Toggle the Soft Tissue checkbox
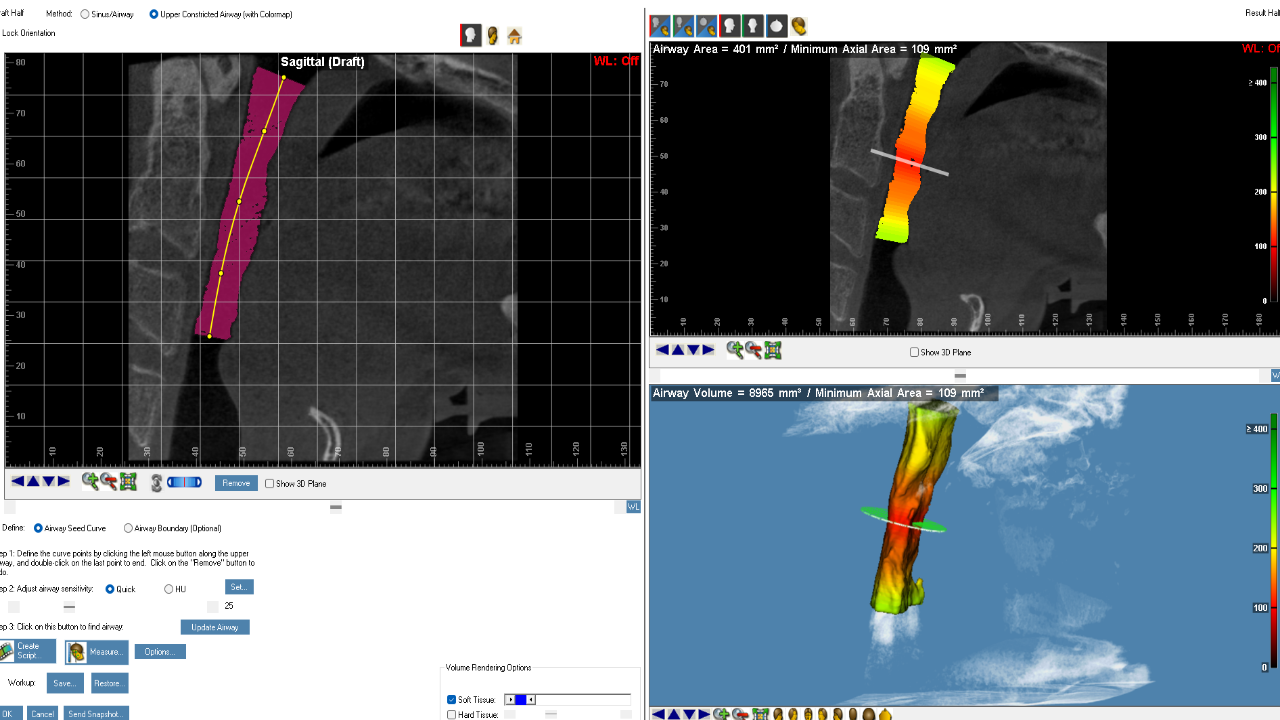This screenshot has width=1280, height=720. point(451,700)
